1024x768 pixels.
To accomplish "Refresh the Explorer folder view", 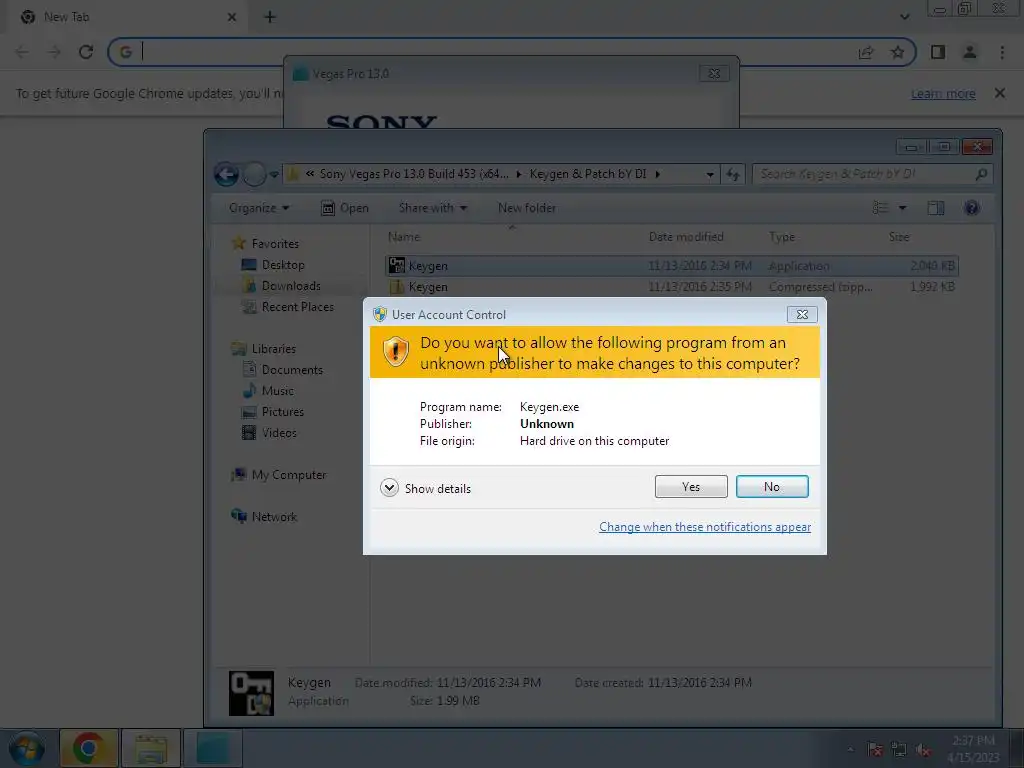I will click(733, 174).
